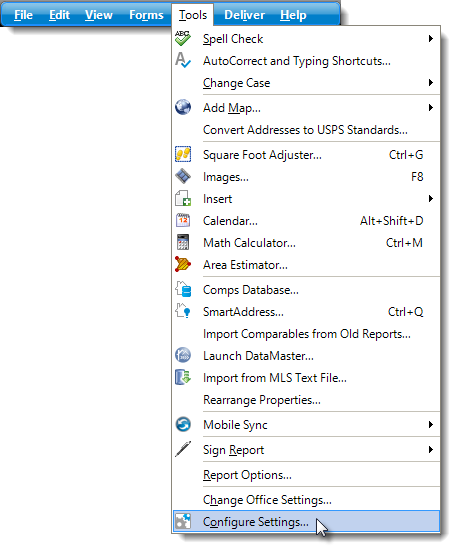Click the Calendar icon
450x546 pixels.
pyautogui.click(x=183, y=220)
